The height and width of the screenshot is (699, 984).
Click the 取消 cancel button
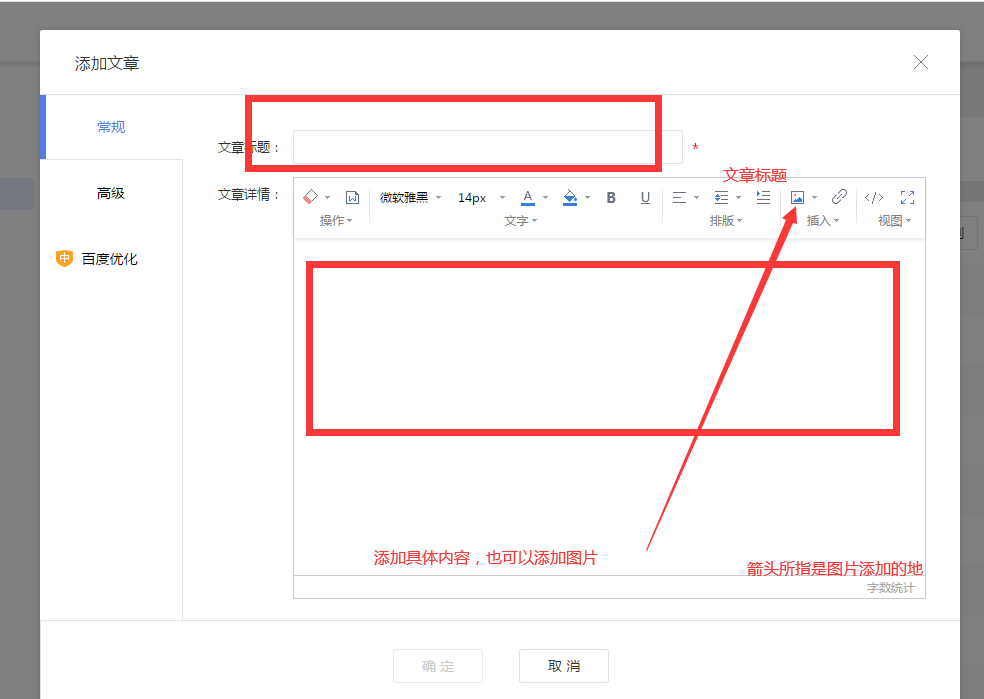tap(563, 665)
